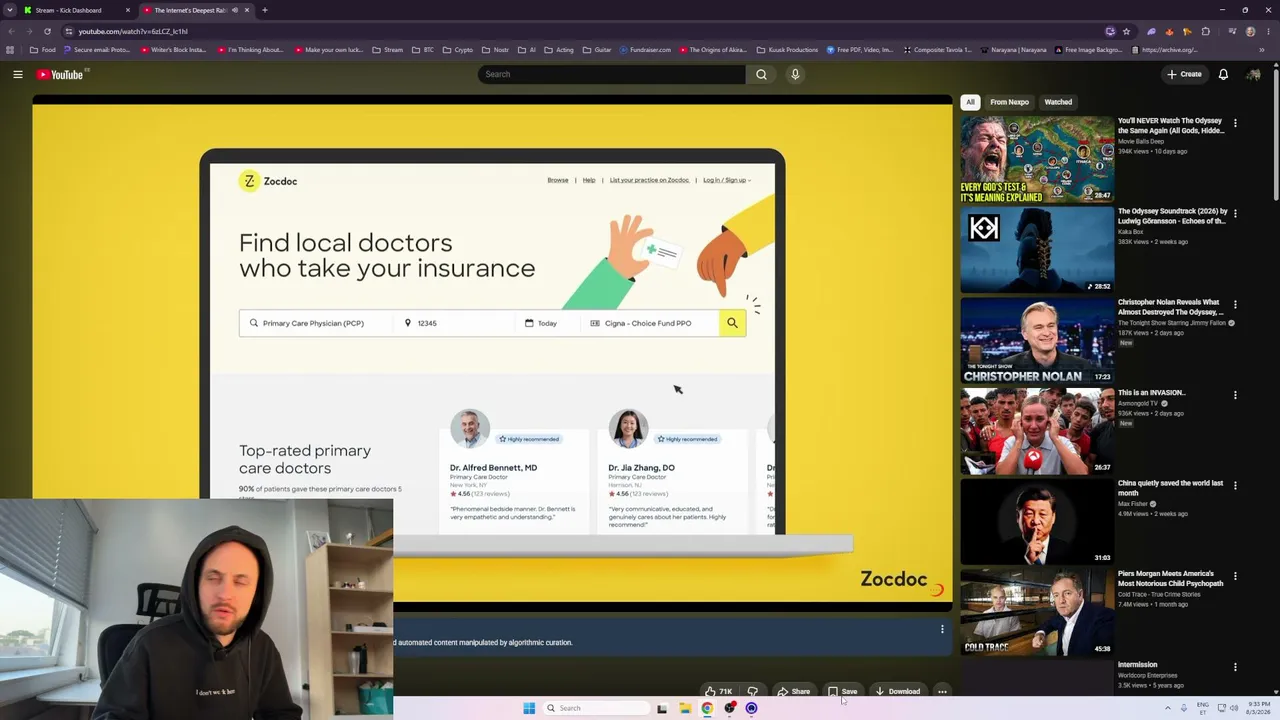Mute the YouTube tab via speaker icon

pos(235,10)
